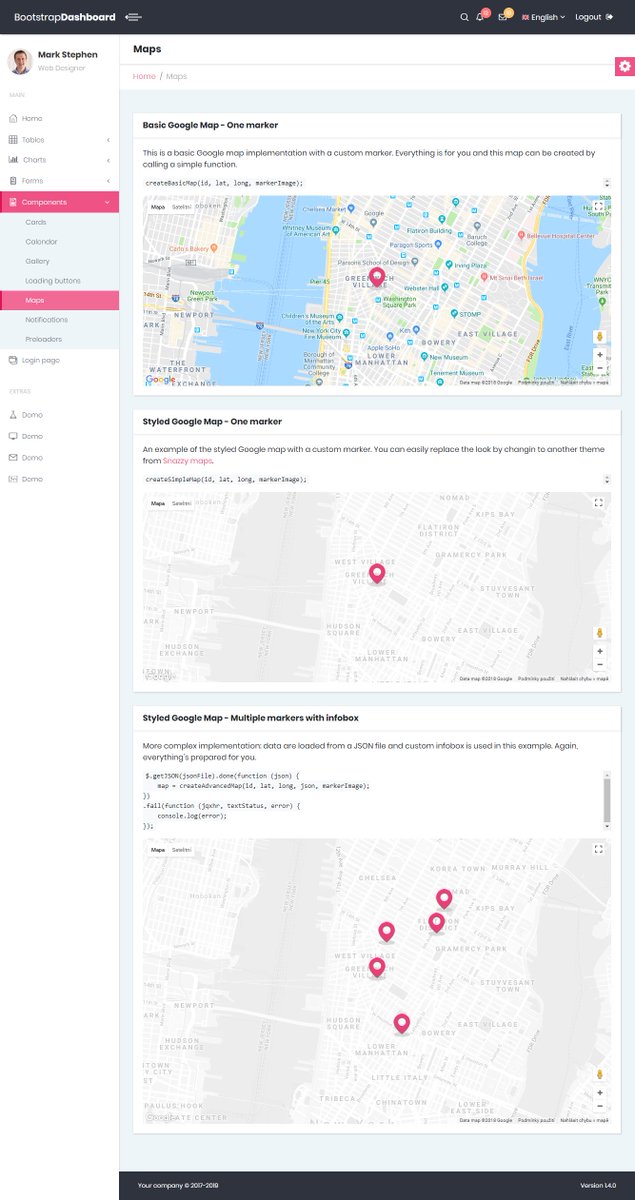
Task: Click the BootstrapDashboard logo
Action: pyautogui.click(x=65, y=17)
